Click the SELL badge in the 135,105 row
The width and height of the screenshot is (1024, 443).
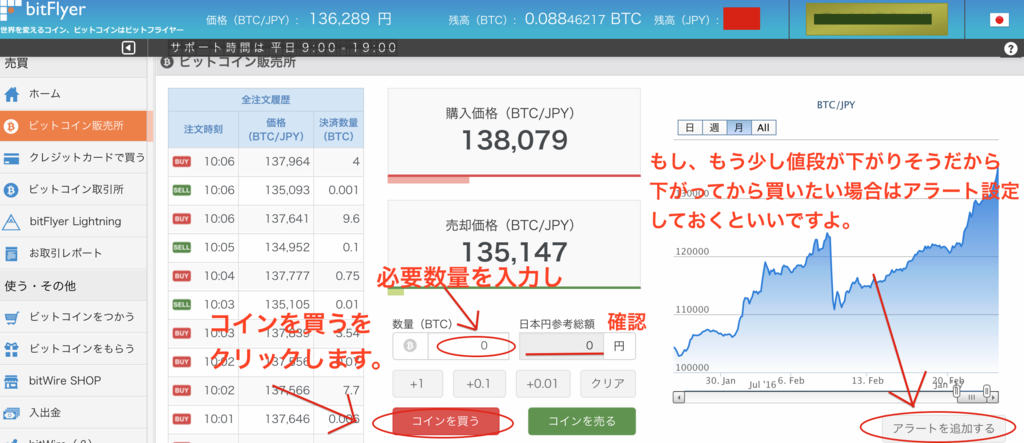pyautogui.click(x=182, y=305)
